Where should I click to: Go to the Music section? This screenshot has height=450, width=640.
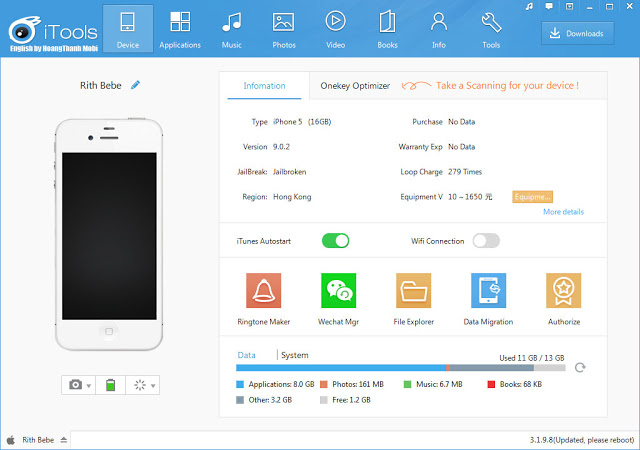click(231, 29)
